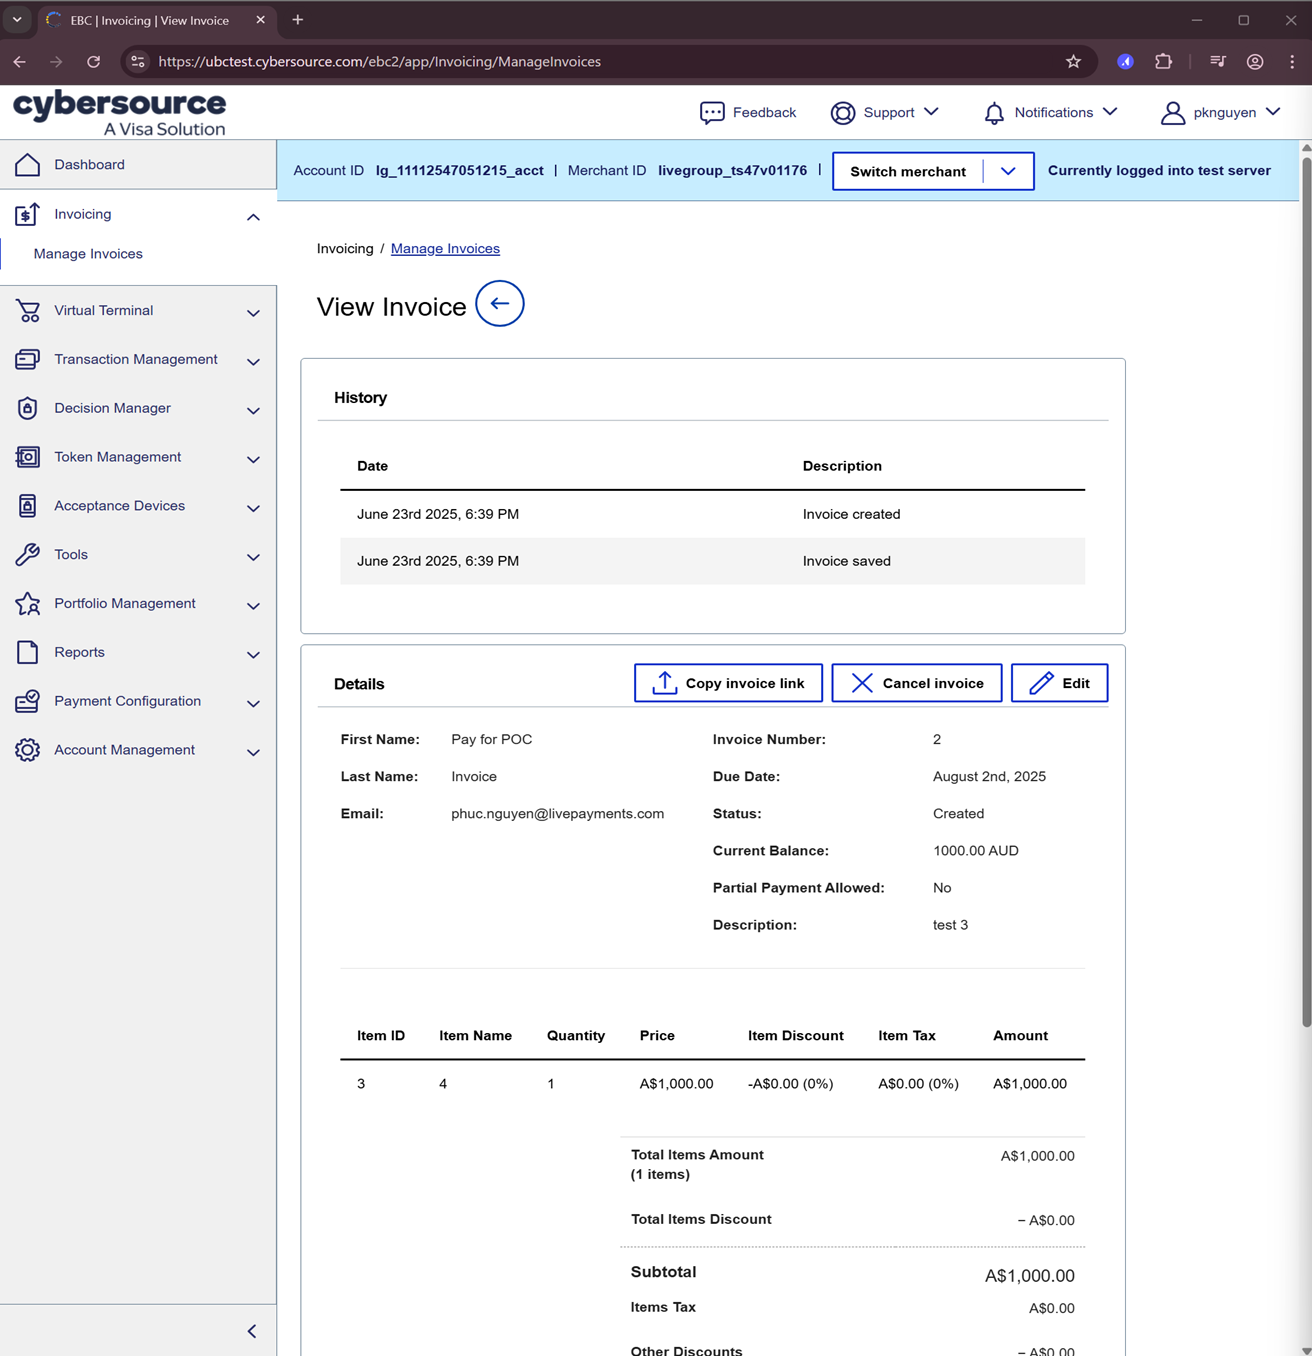Image resolution: width=1312 pixels, height=1356 pixels.
Task: Click the Virtual Terminal cart icon
Action: pyautogui.click(x=27, y=311)
